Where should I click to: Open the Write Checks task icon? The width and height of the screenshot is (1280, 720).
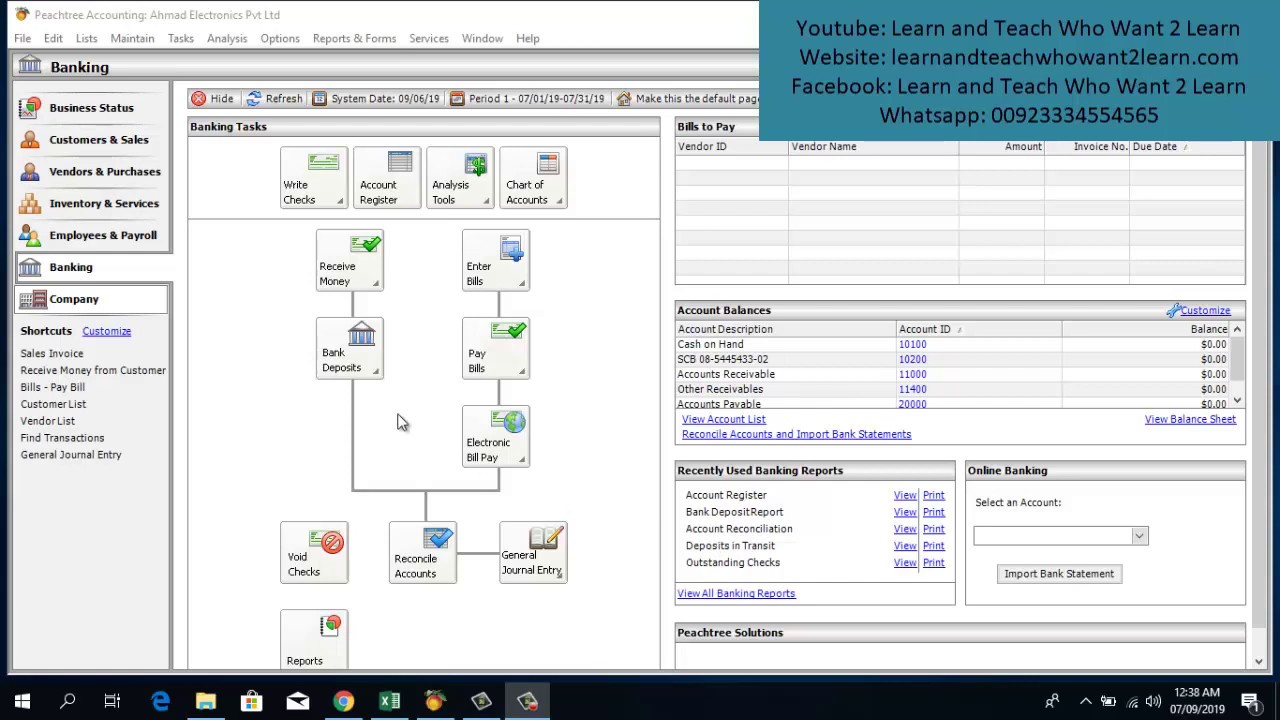pyautogui.click(x=314, y=178)
